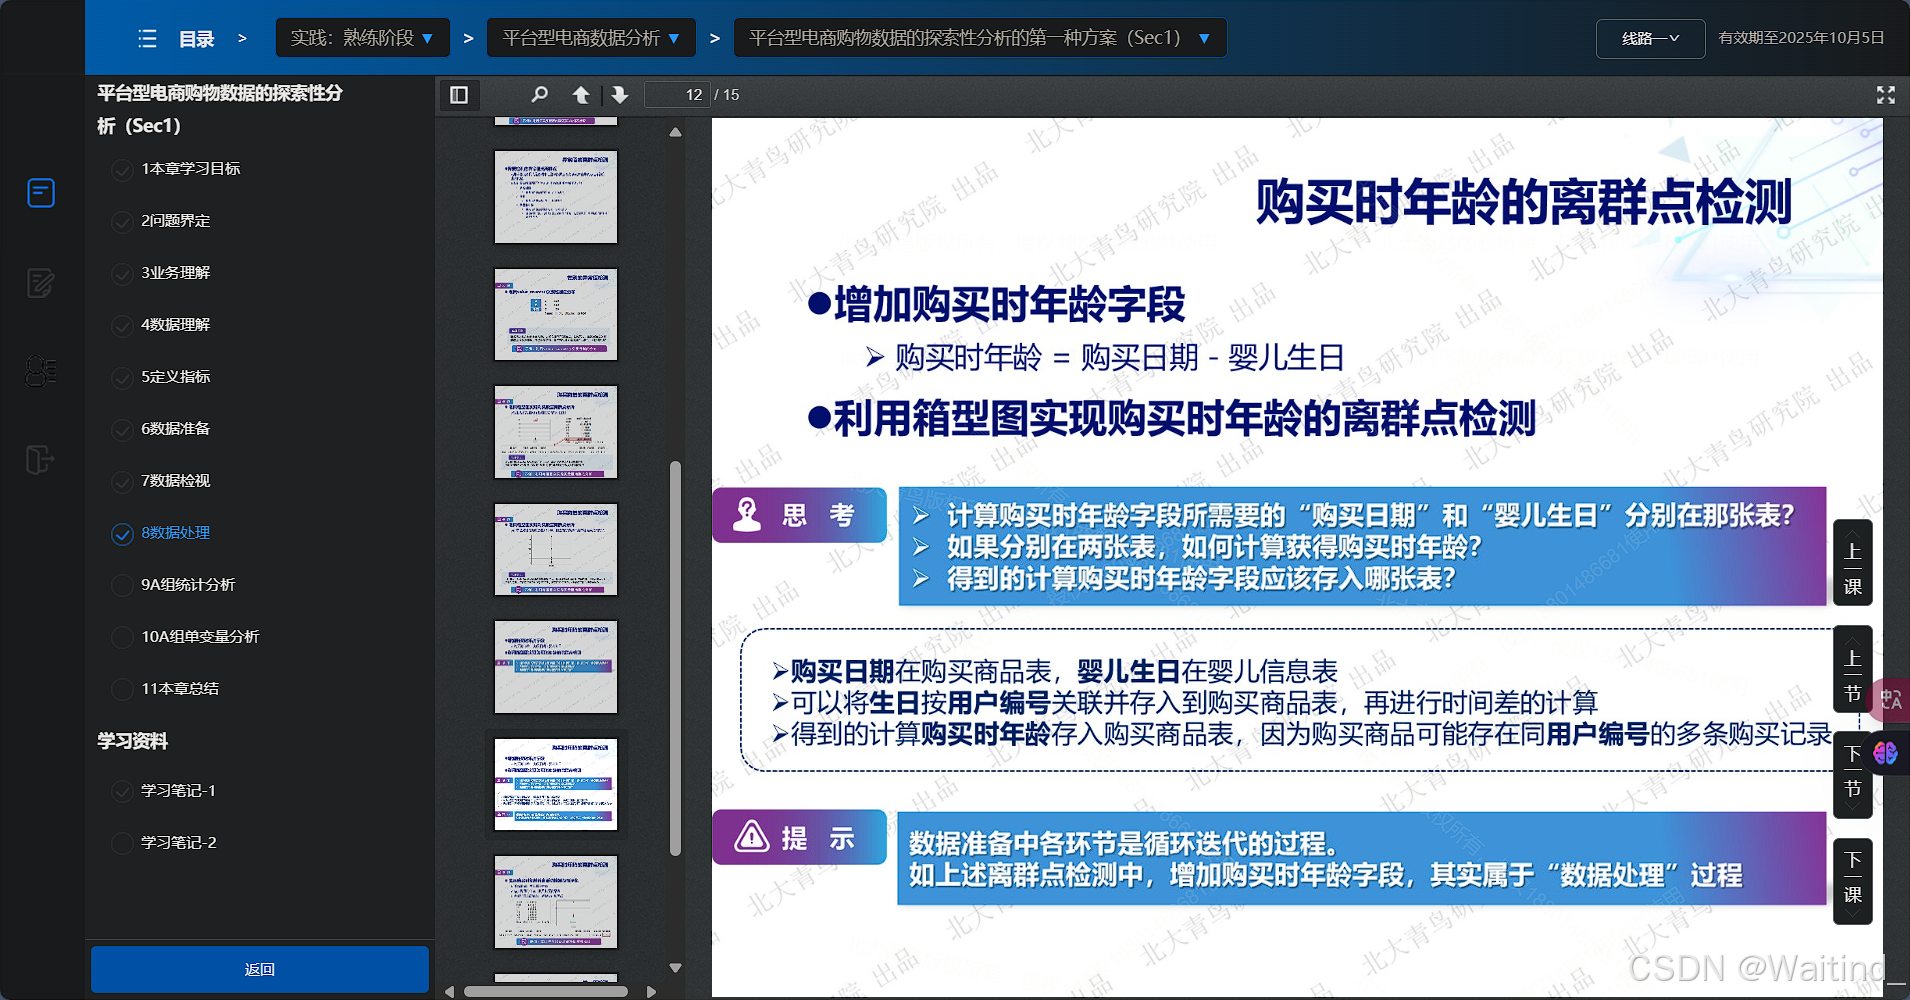Toggle completion circle for 5定义指标
Image resolution: width=1910 pixels, height=1000 pixels.
tap(122, 378)
